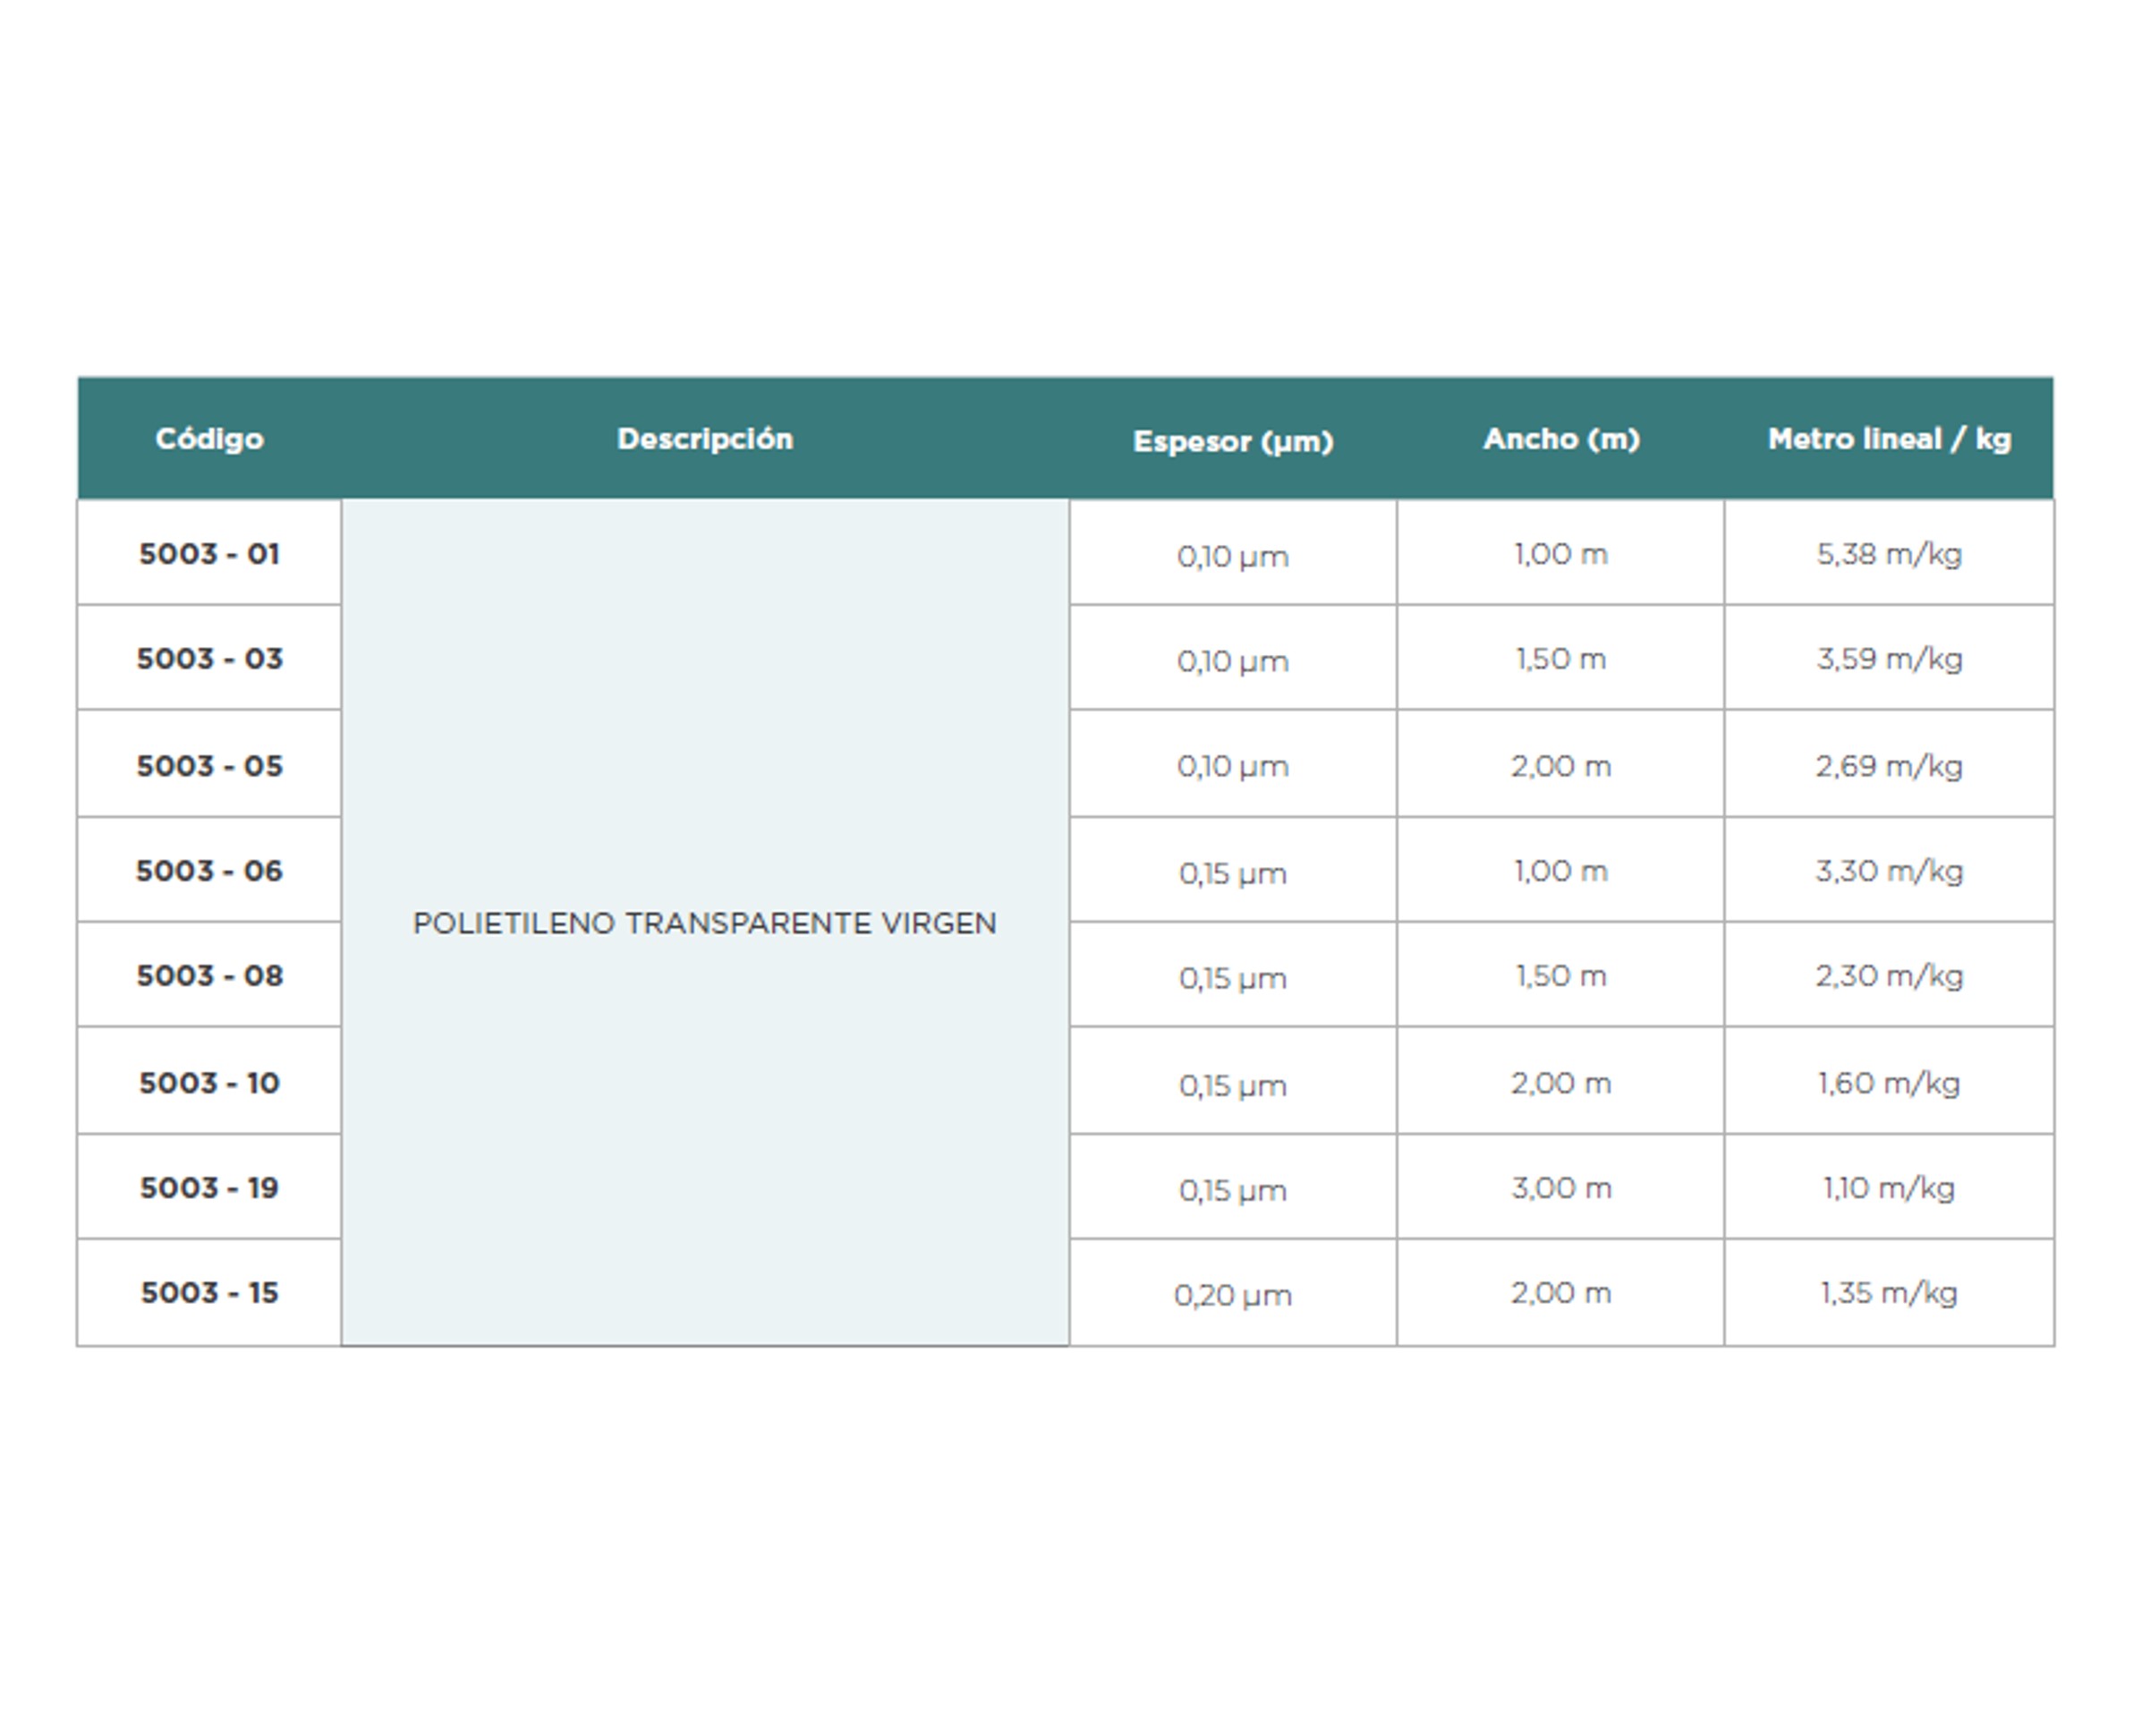
Task: Select product code 5003 - 19
Action: click(209, 1187)
